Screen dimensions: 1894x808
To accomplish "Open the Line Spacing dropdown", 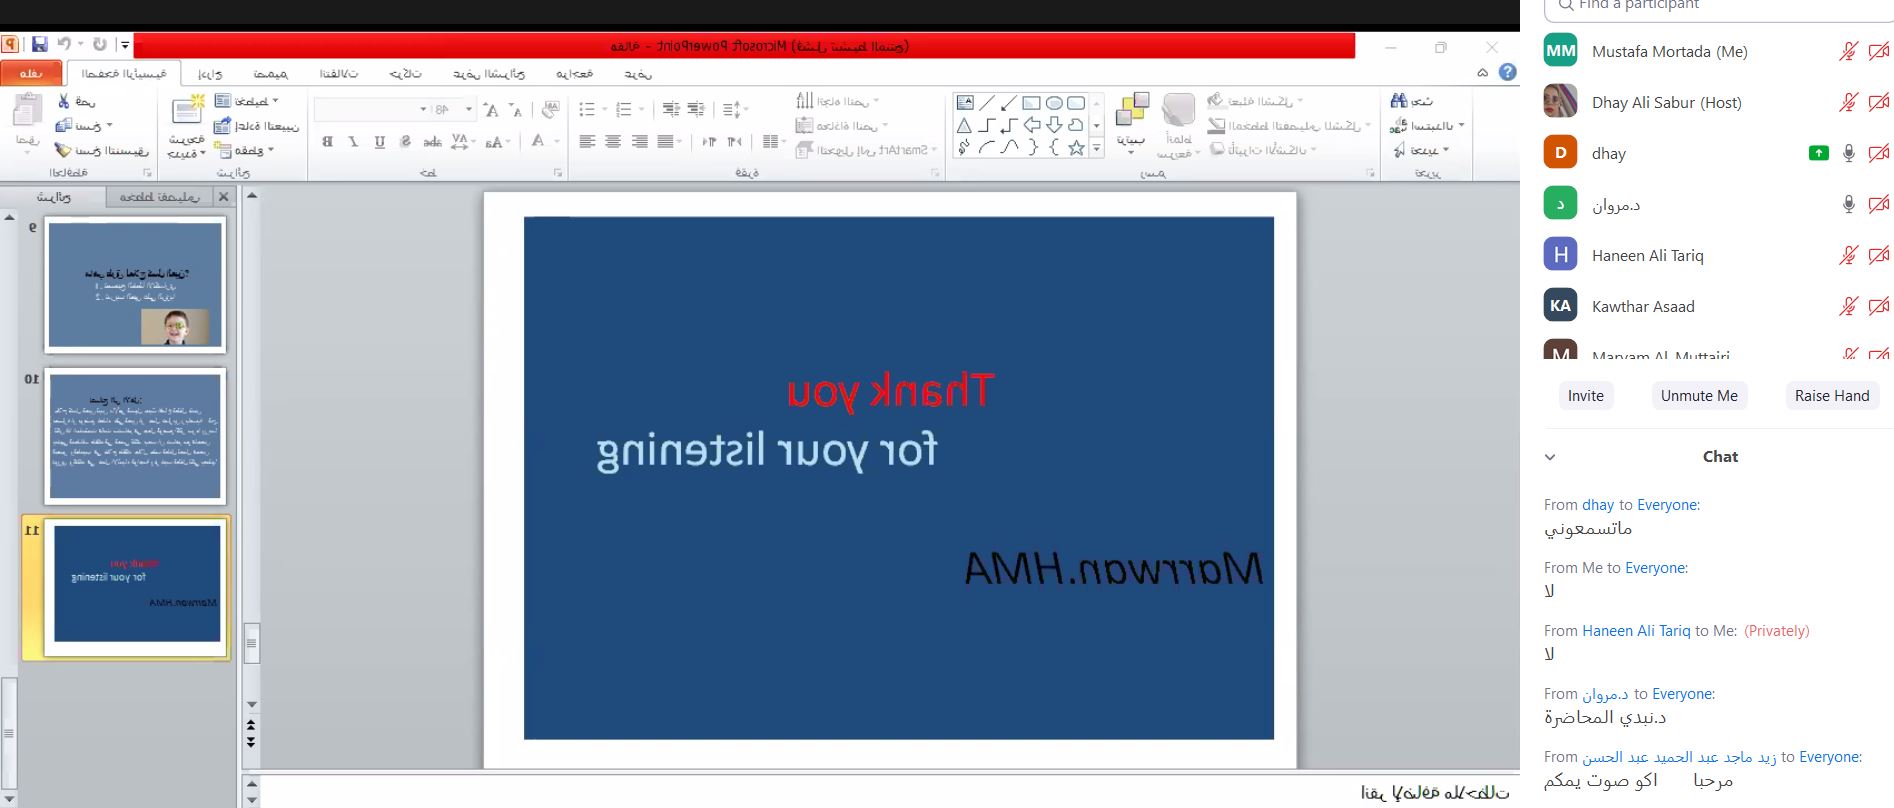I will [735, 109].
